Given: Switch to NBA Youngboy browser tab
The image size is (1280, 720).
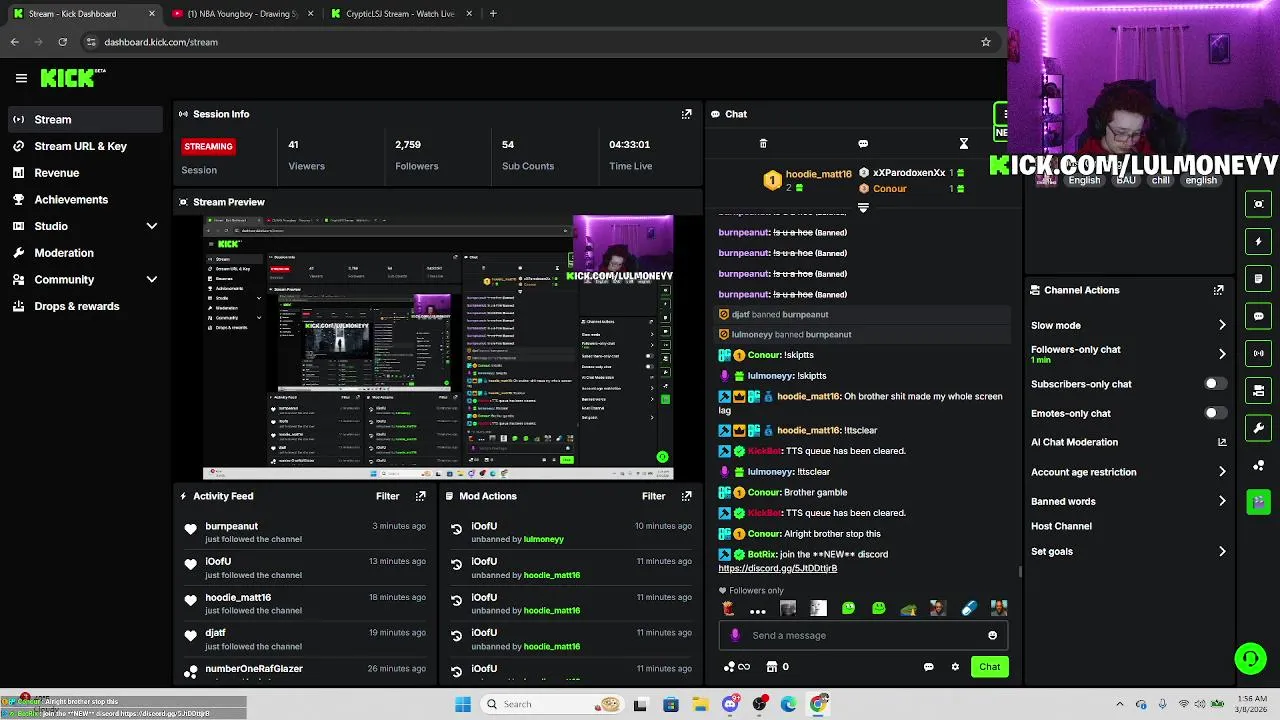Looking at the screenshot, I should (x=240, y=14).
